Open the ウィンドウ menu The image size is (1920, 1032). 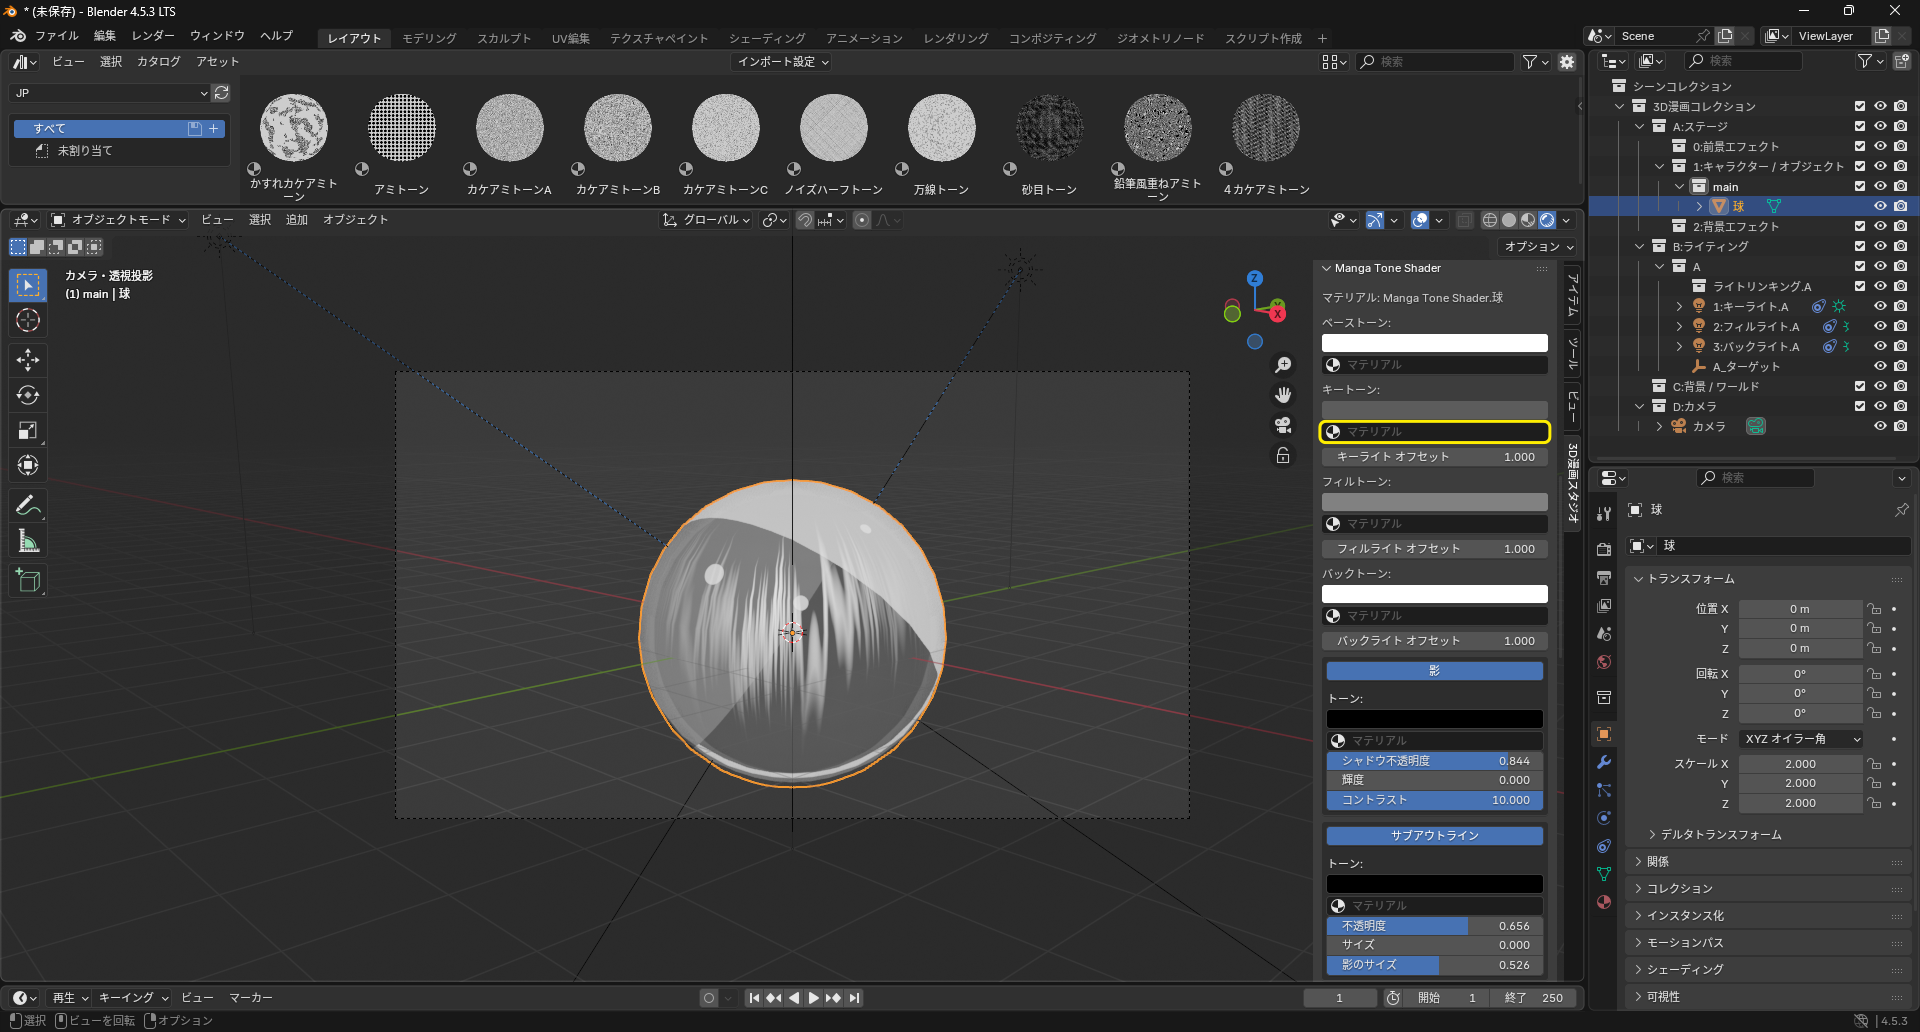[x=217, y=36]
